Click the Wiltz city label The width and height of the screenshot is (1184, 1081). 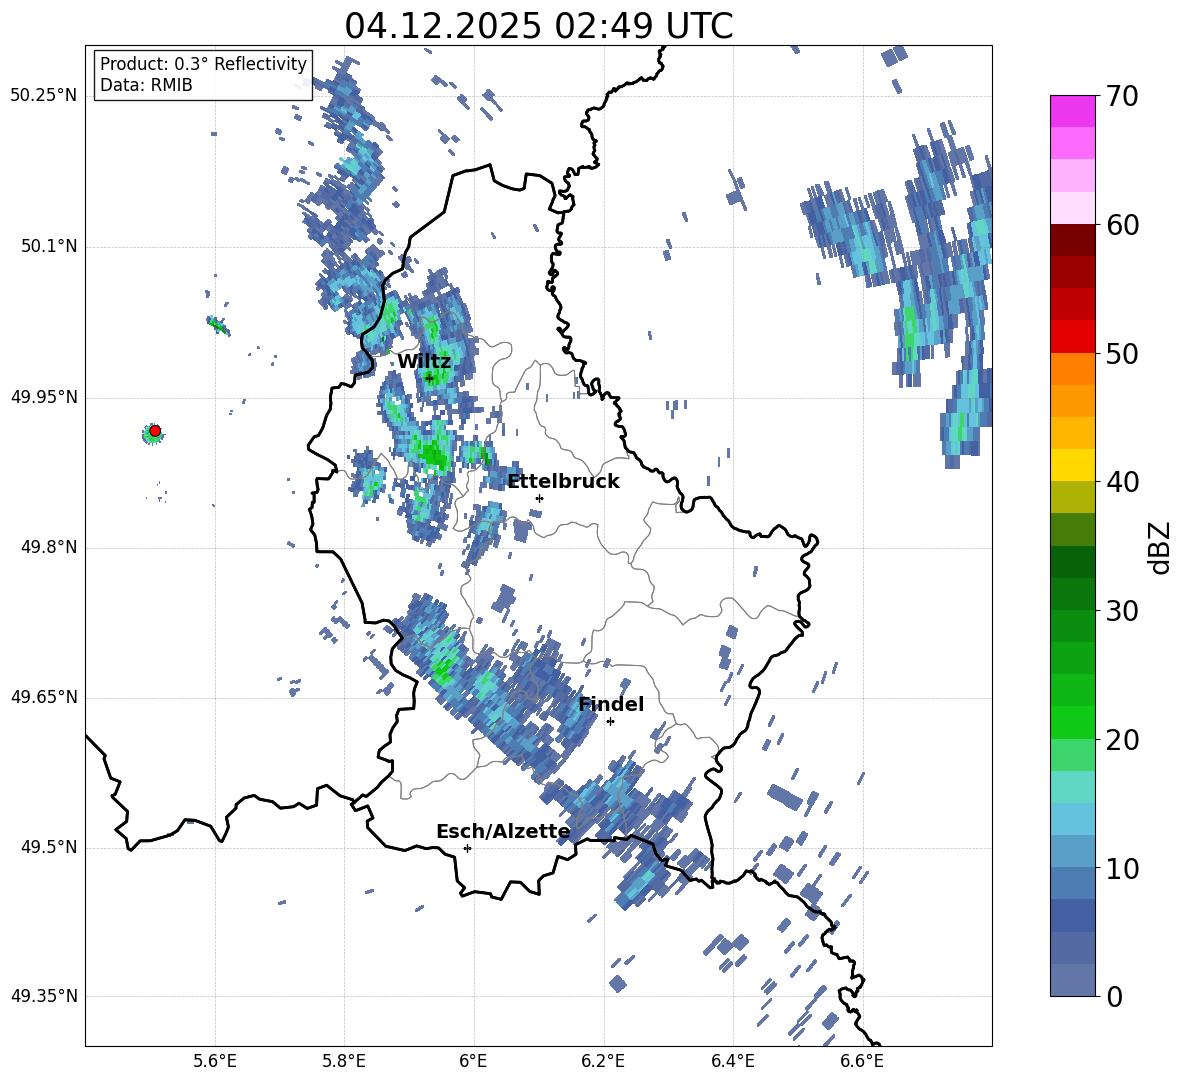[424, 362]
